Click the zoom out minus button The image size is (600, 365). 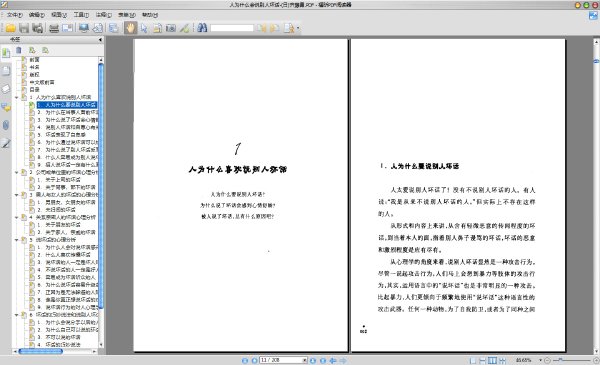(x=547, y=360)
